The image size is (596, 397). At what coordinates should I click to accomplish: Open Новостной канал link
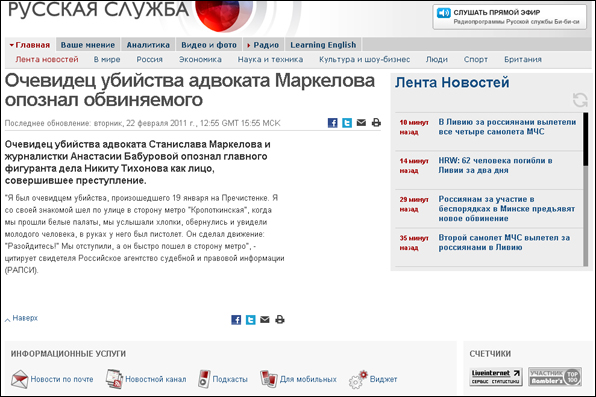[x=156, y=379]
